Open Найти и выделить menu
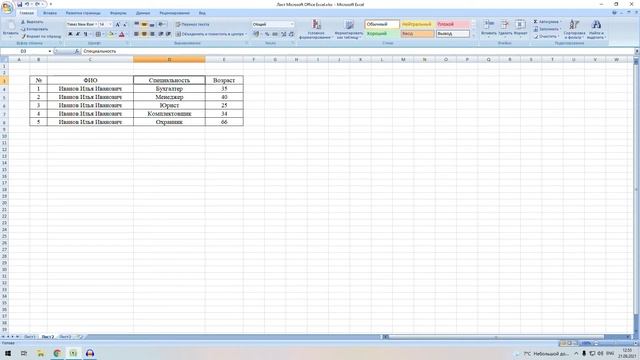Screen dimensions: 640x360 (596, 29)
